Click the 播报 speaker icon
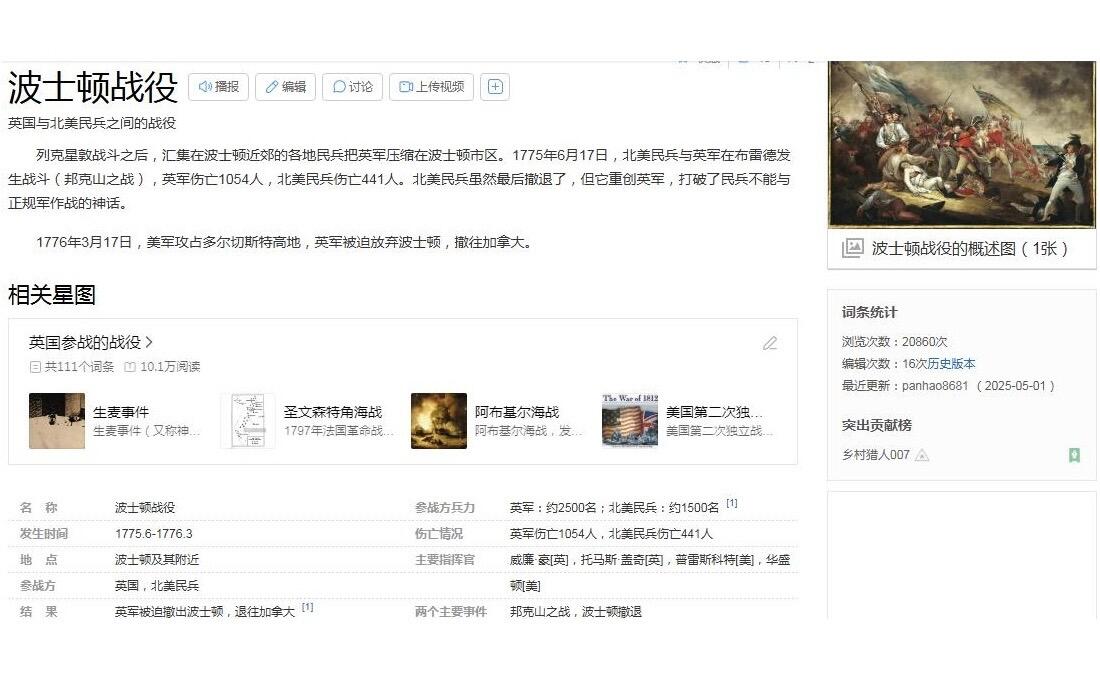This screenshot has height=676, width=1100. tap(206, 85)
